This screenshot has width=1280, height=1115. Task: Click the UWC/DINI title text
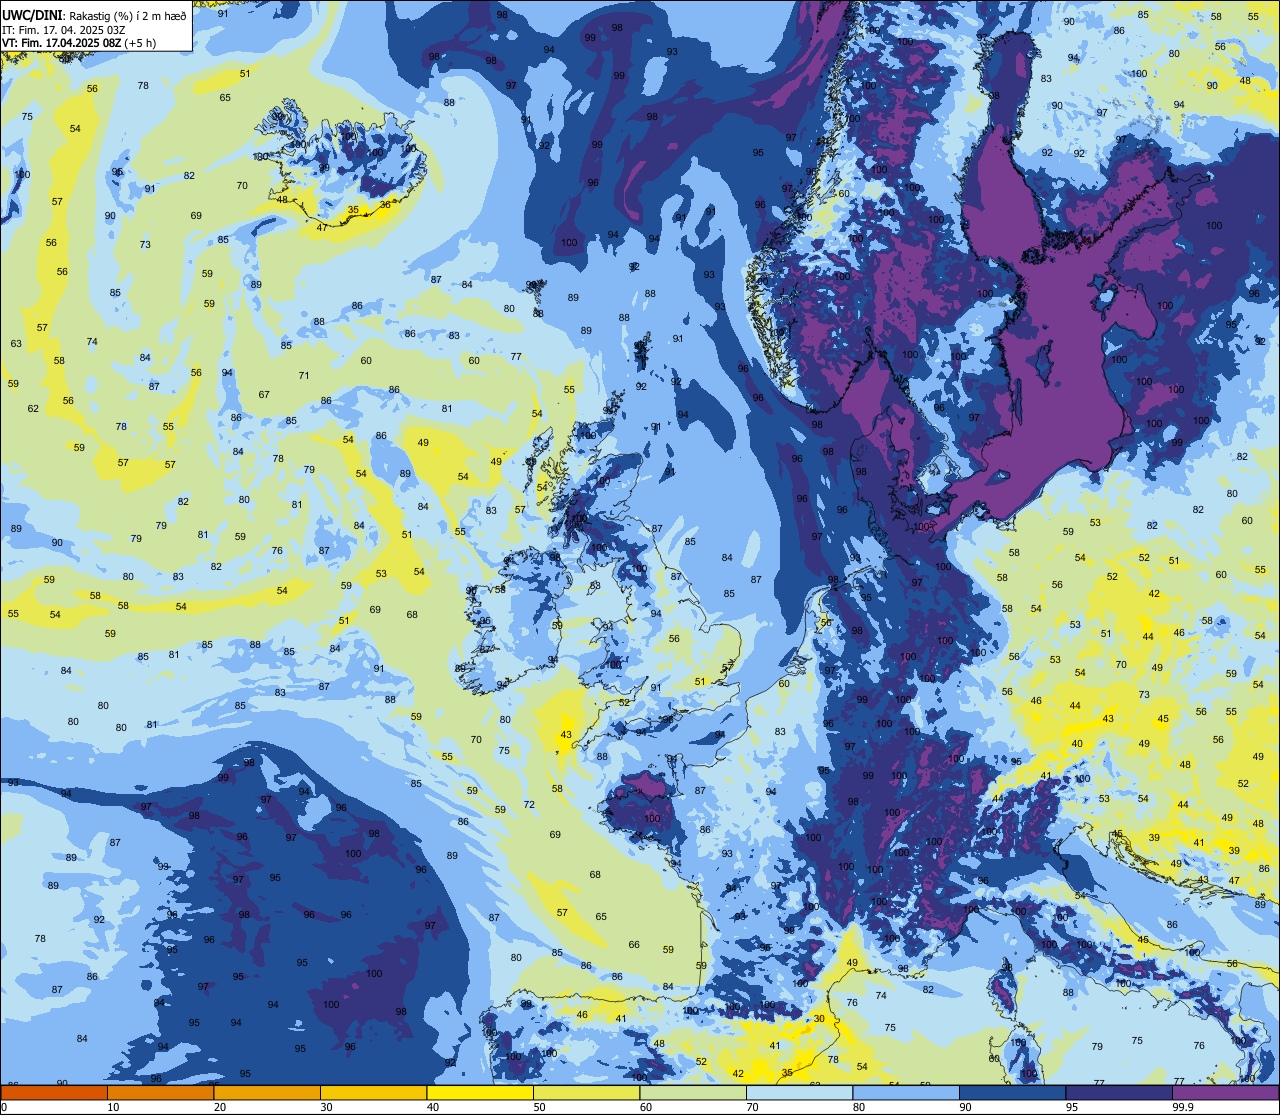pos(33,16)
